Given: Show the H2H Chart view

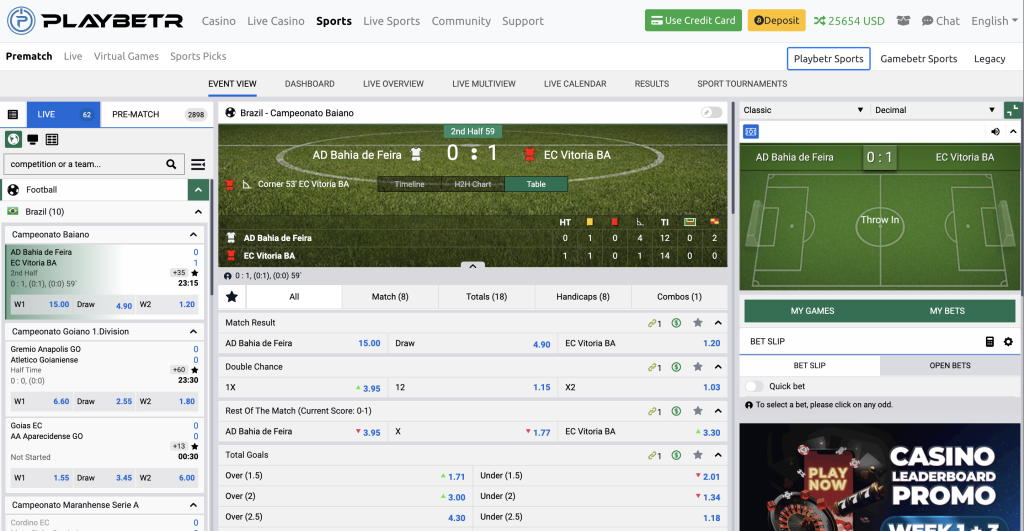Looking at the screenshot, I should (472, 184).
